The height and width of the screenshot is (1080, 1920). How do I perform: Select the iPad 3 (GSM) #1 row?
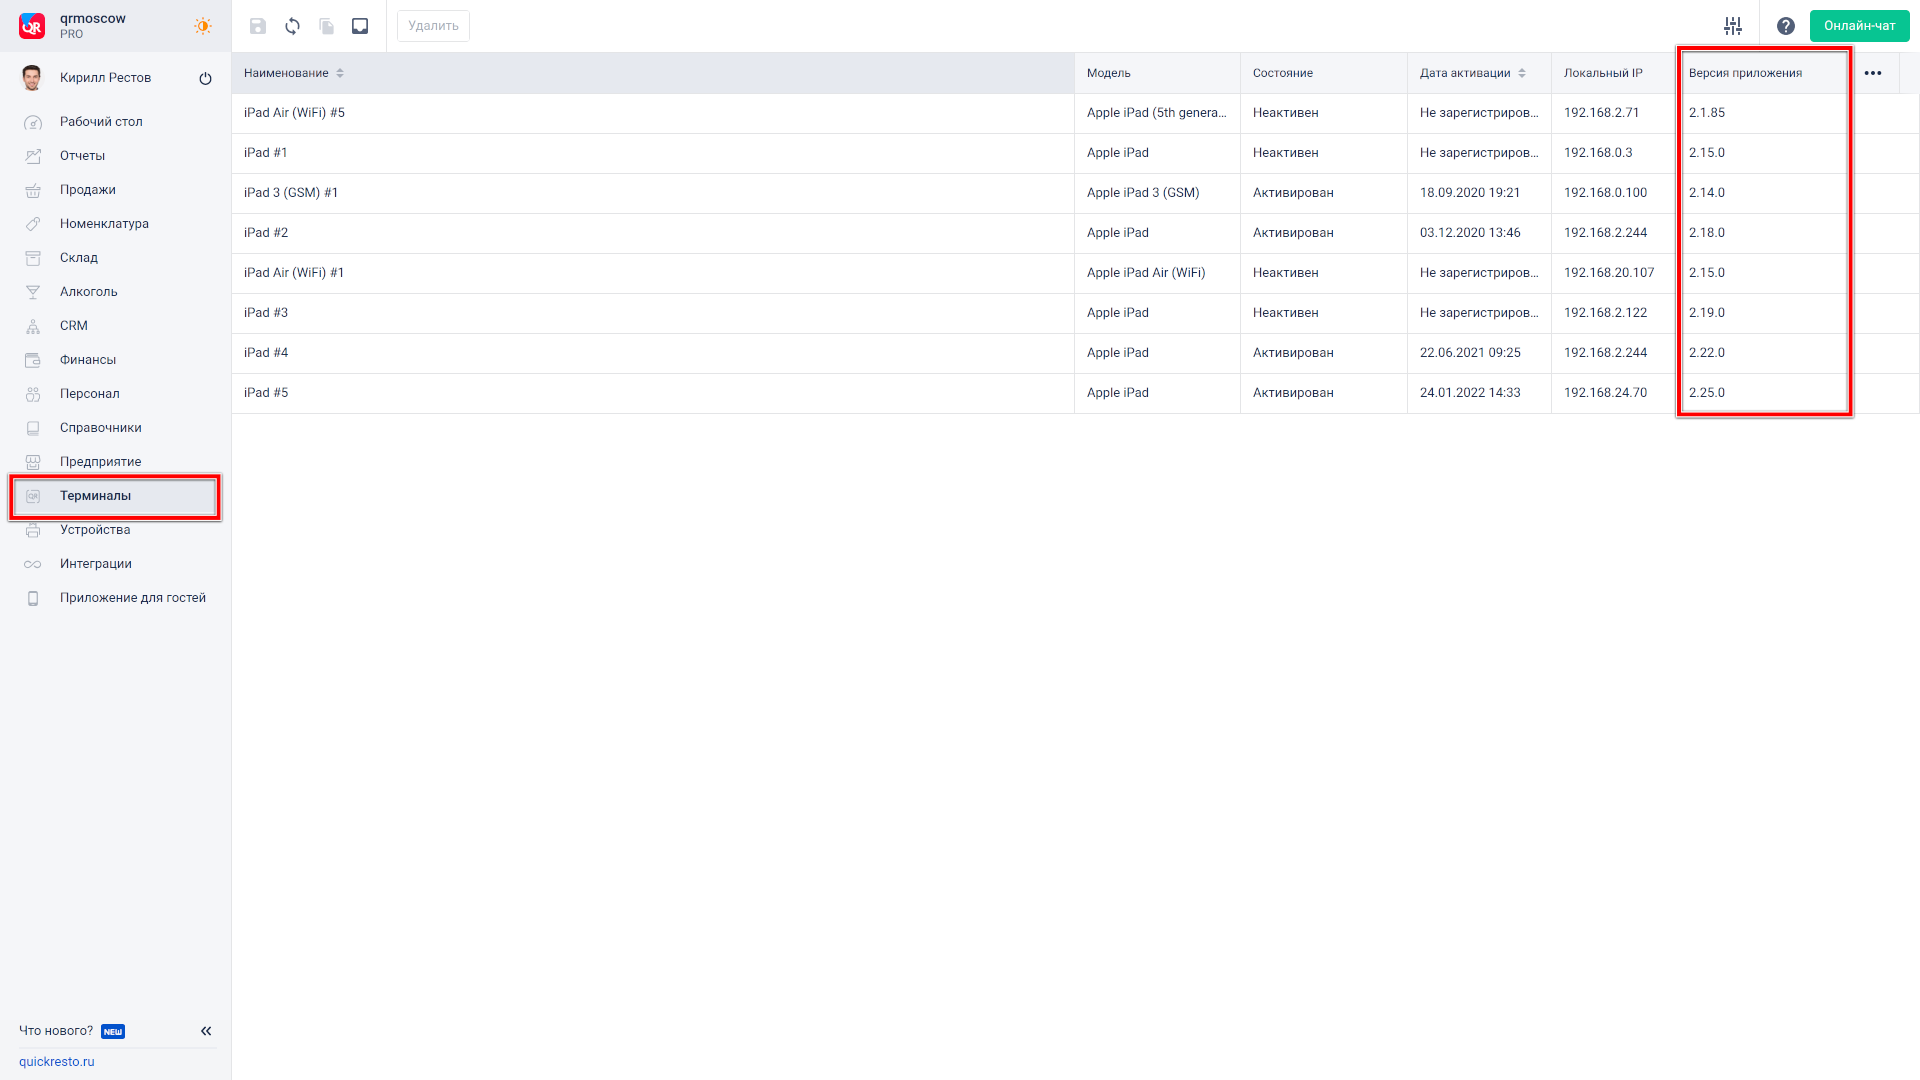pos(1075,193)
